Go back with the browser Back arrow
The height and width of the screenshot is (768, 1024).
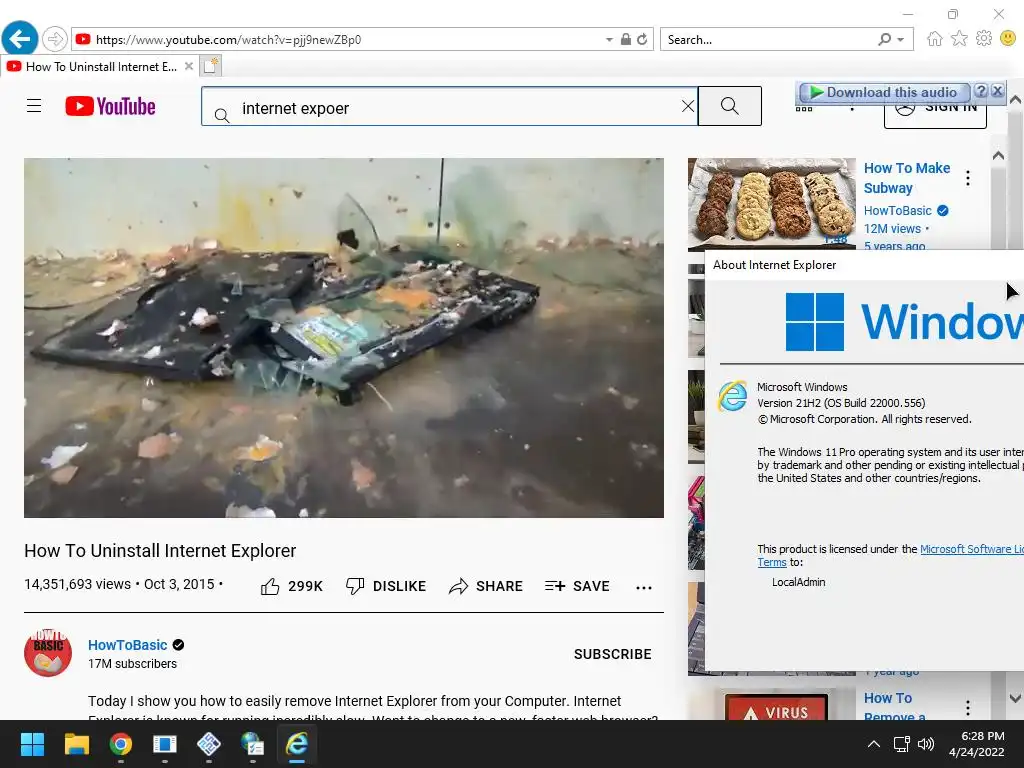click(x=20, y=39)
